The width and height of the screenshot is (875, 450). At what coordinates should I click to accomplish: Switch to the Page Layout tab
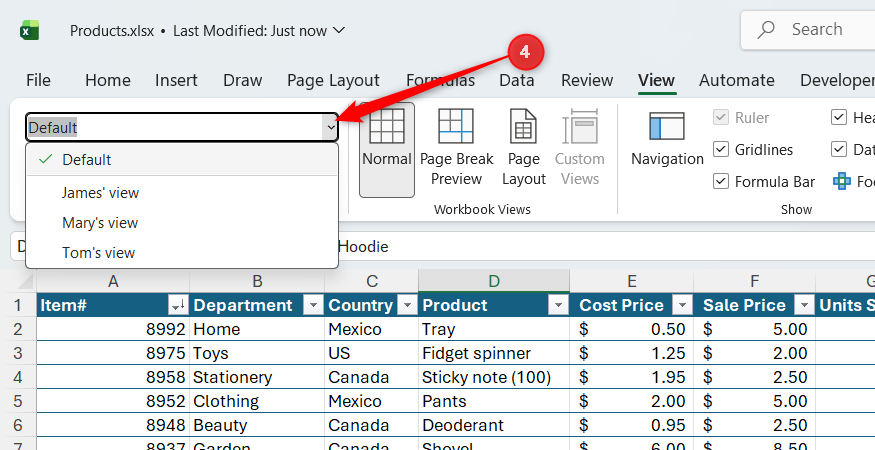pos(333,80)
